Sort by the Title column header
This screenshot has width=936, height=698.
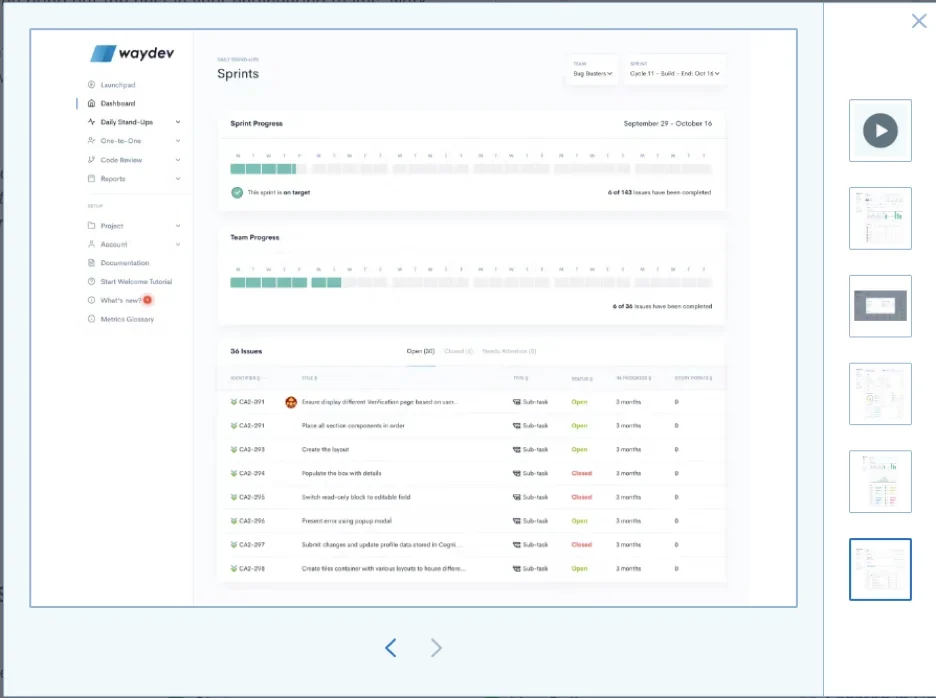309,378
